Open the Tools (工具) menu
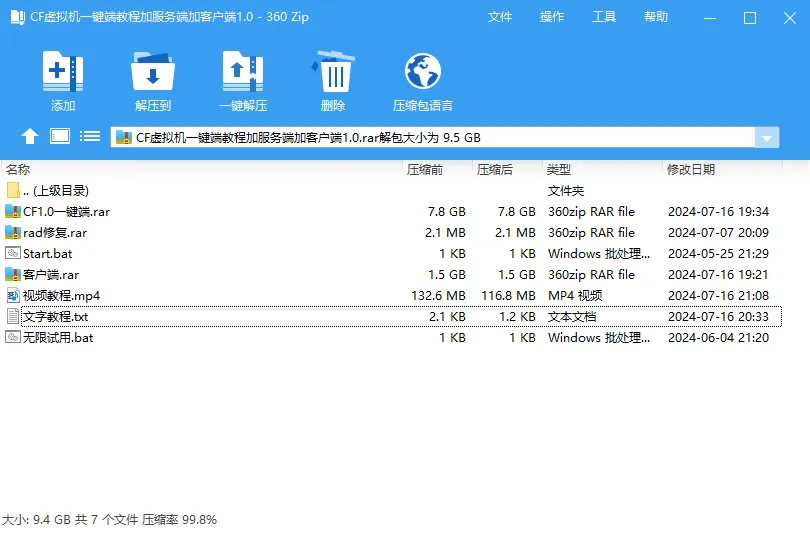The image size is (810, 534). click(604, 17)
